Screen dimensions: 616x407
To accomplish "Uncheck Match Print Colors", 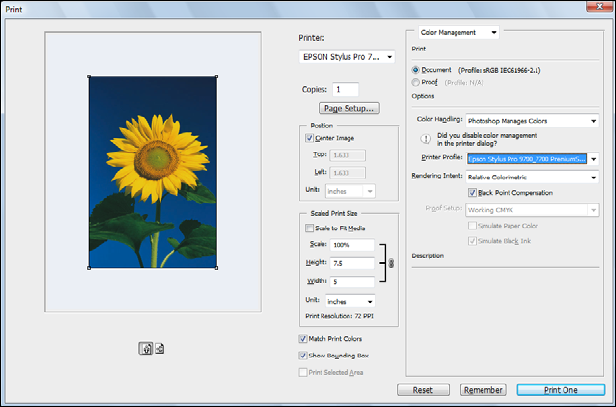I will click(303, 339).
